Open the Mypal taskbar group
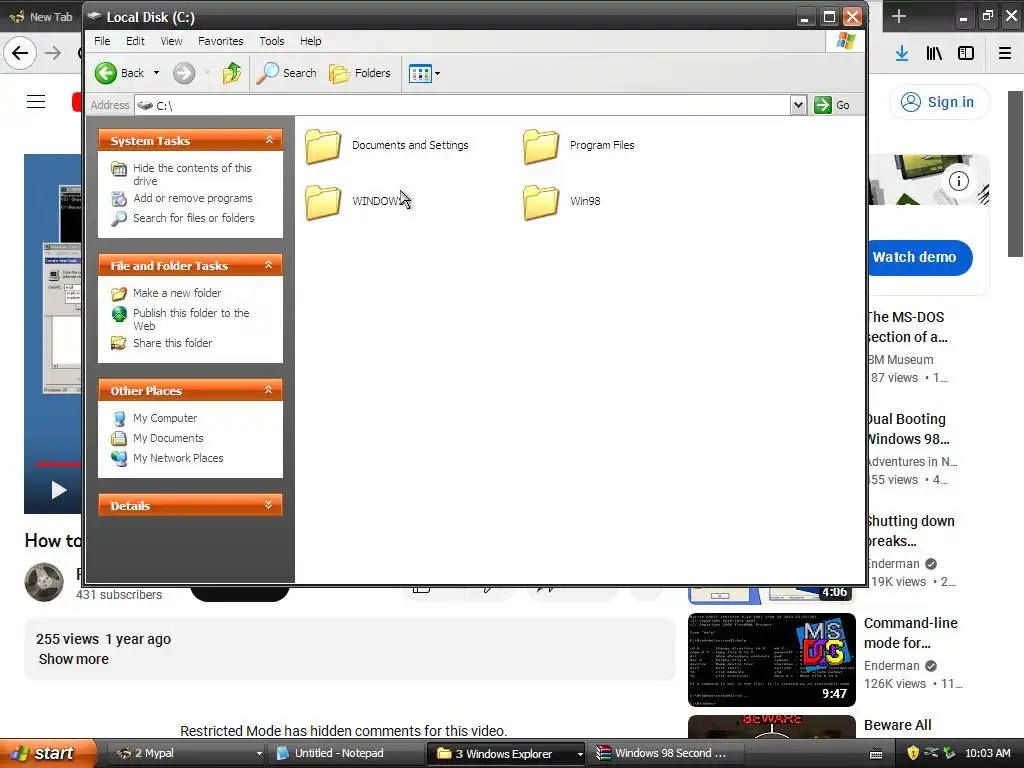Viewport: 1024px width, 768px height. point(188,753)
